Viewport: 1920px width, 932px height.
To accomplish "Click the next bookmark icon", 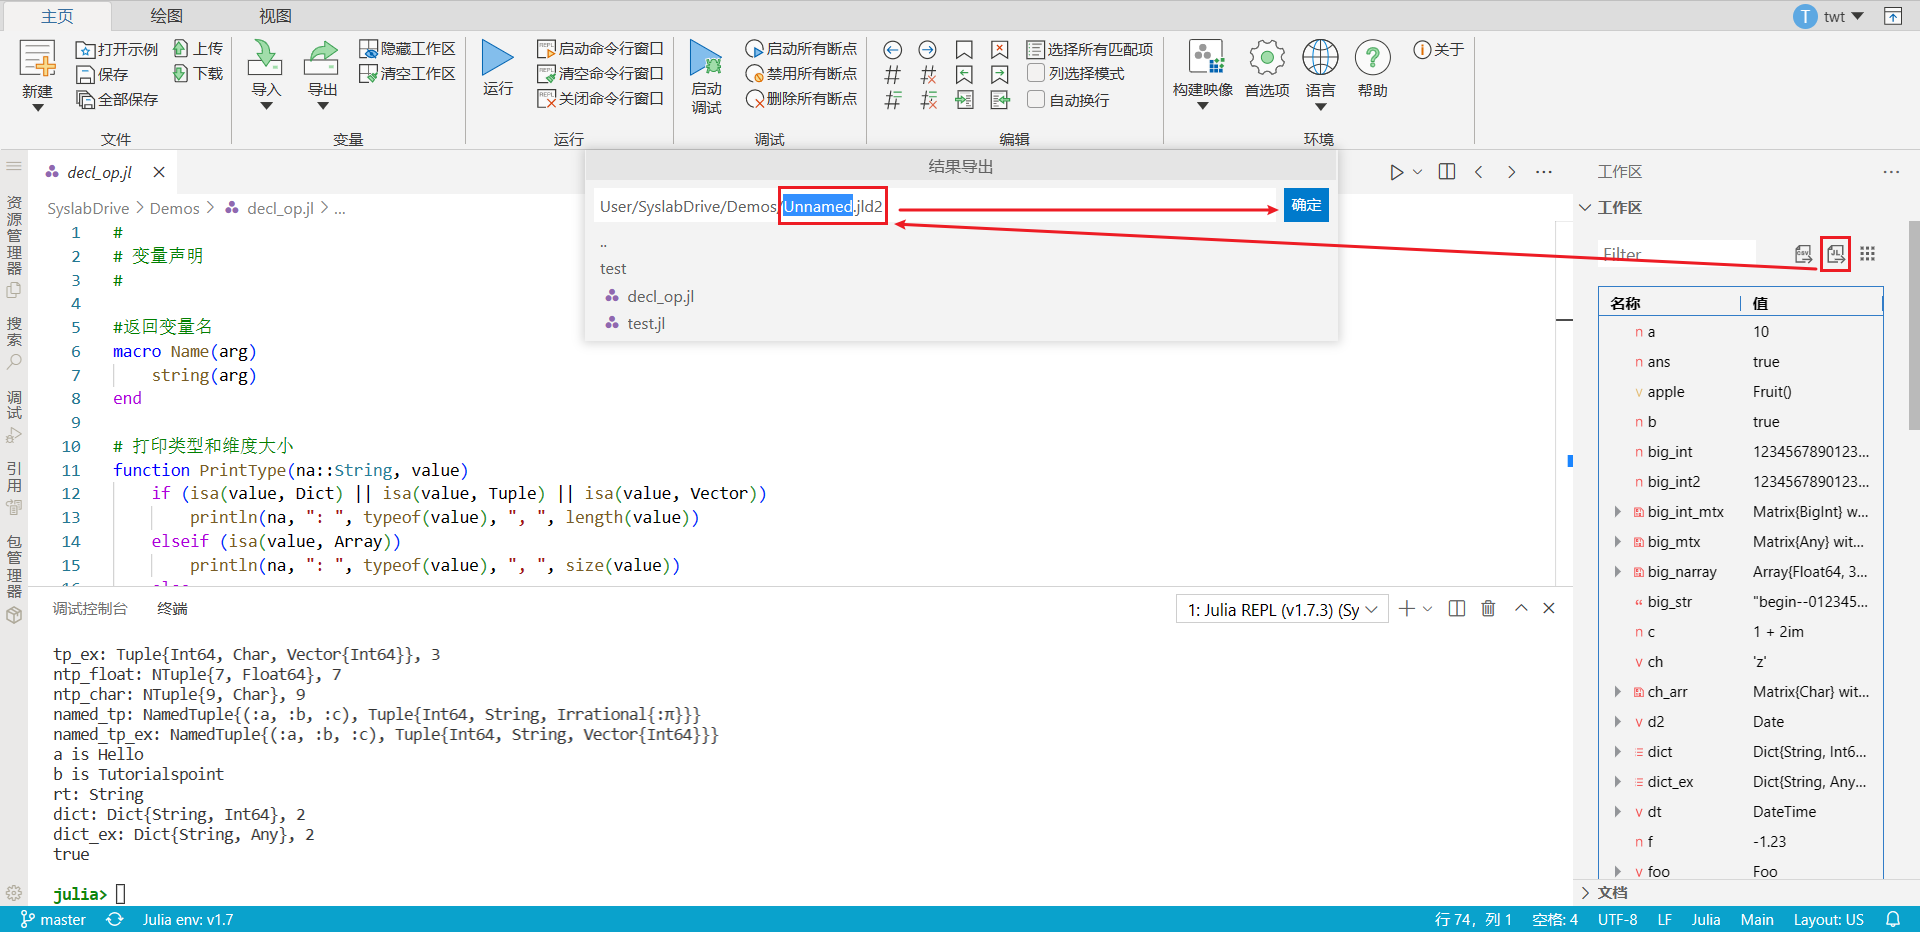I will [1000, 75].
